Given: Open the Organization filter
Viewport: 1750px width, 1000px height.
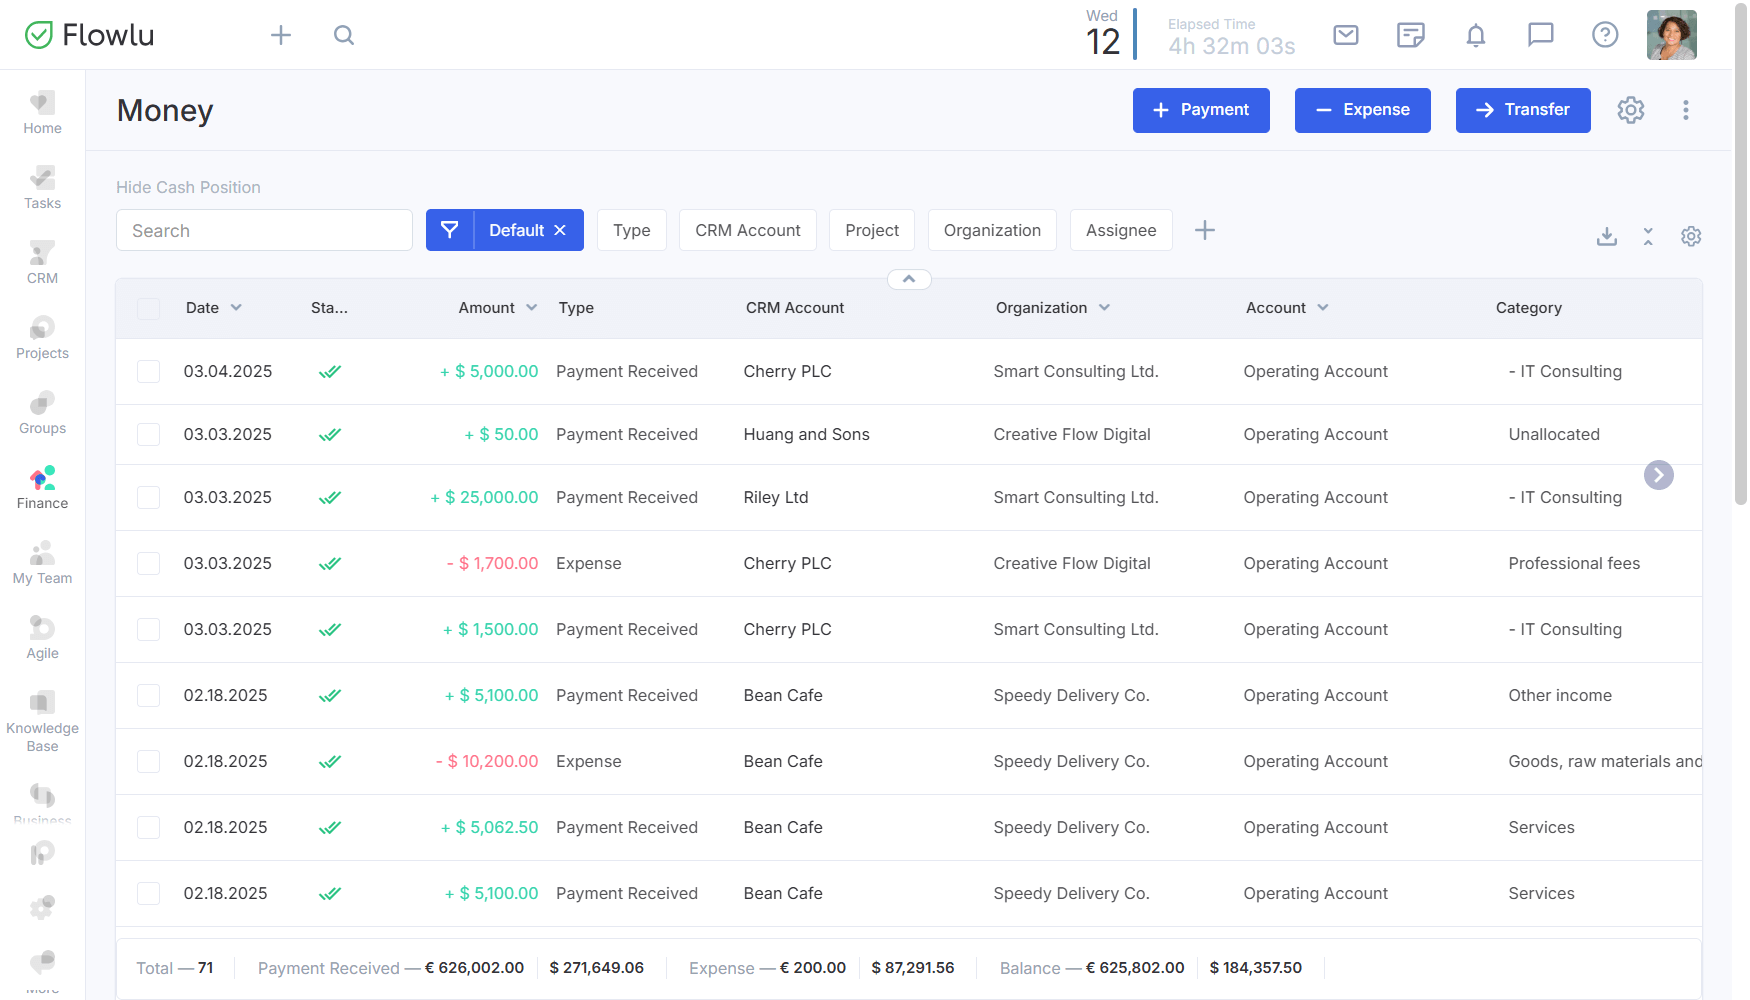Looking at the screenshot, I should (992, 230).
